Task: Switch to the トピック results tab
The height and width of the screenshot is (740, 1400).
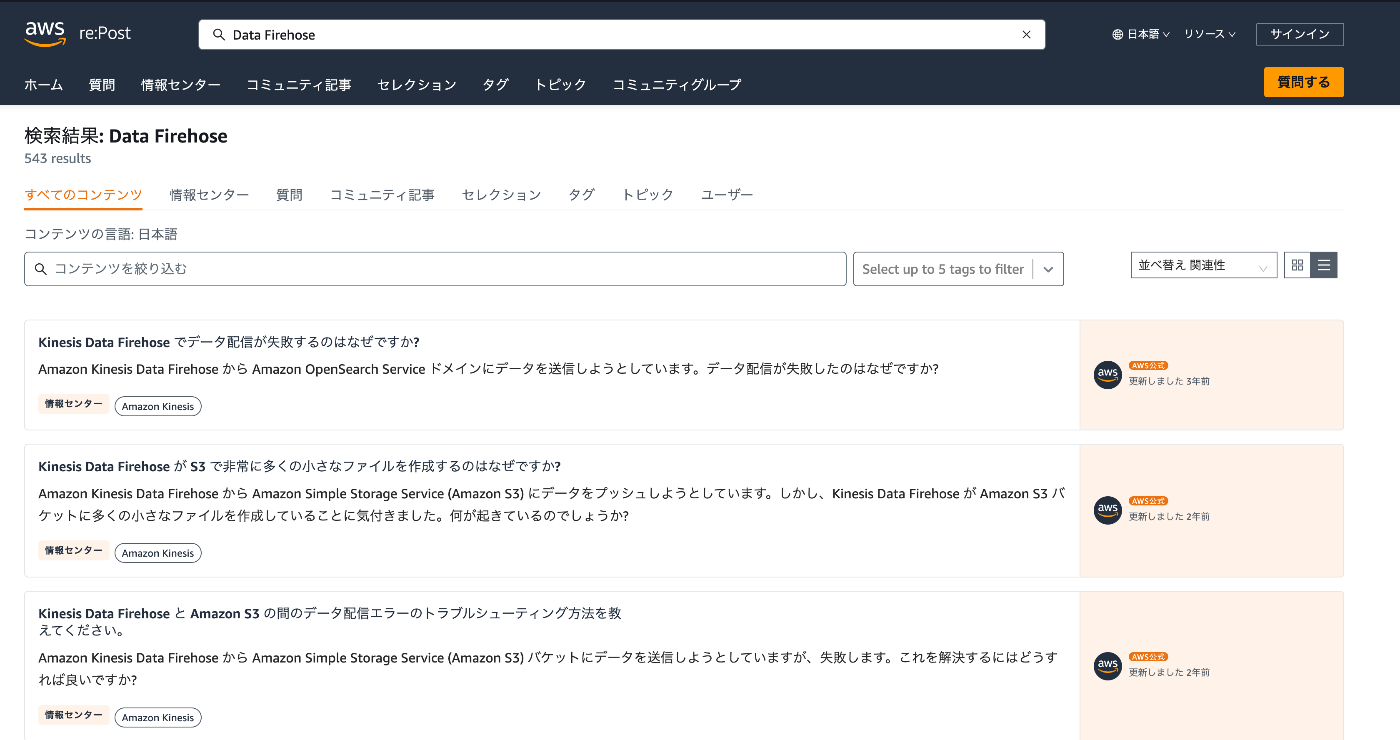Action: 648,195
